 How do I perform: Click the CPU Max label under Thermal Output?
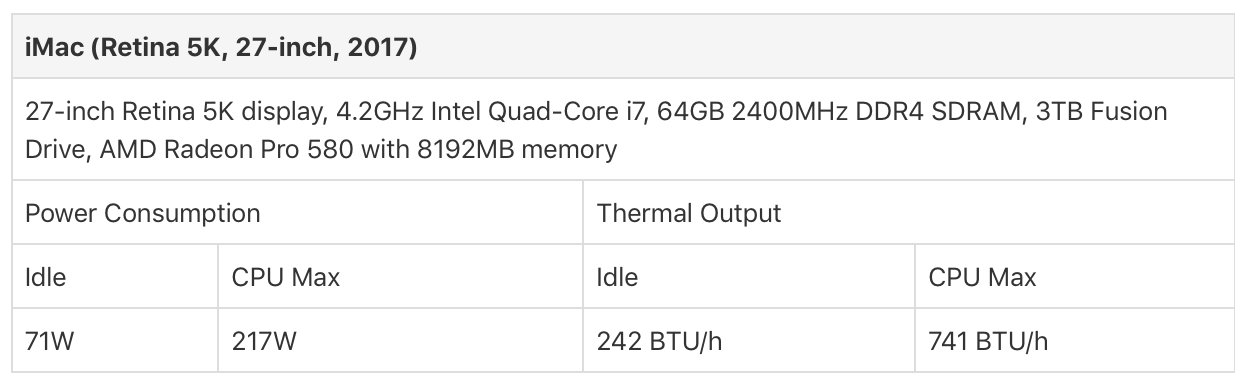(x=983, y=277)
